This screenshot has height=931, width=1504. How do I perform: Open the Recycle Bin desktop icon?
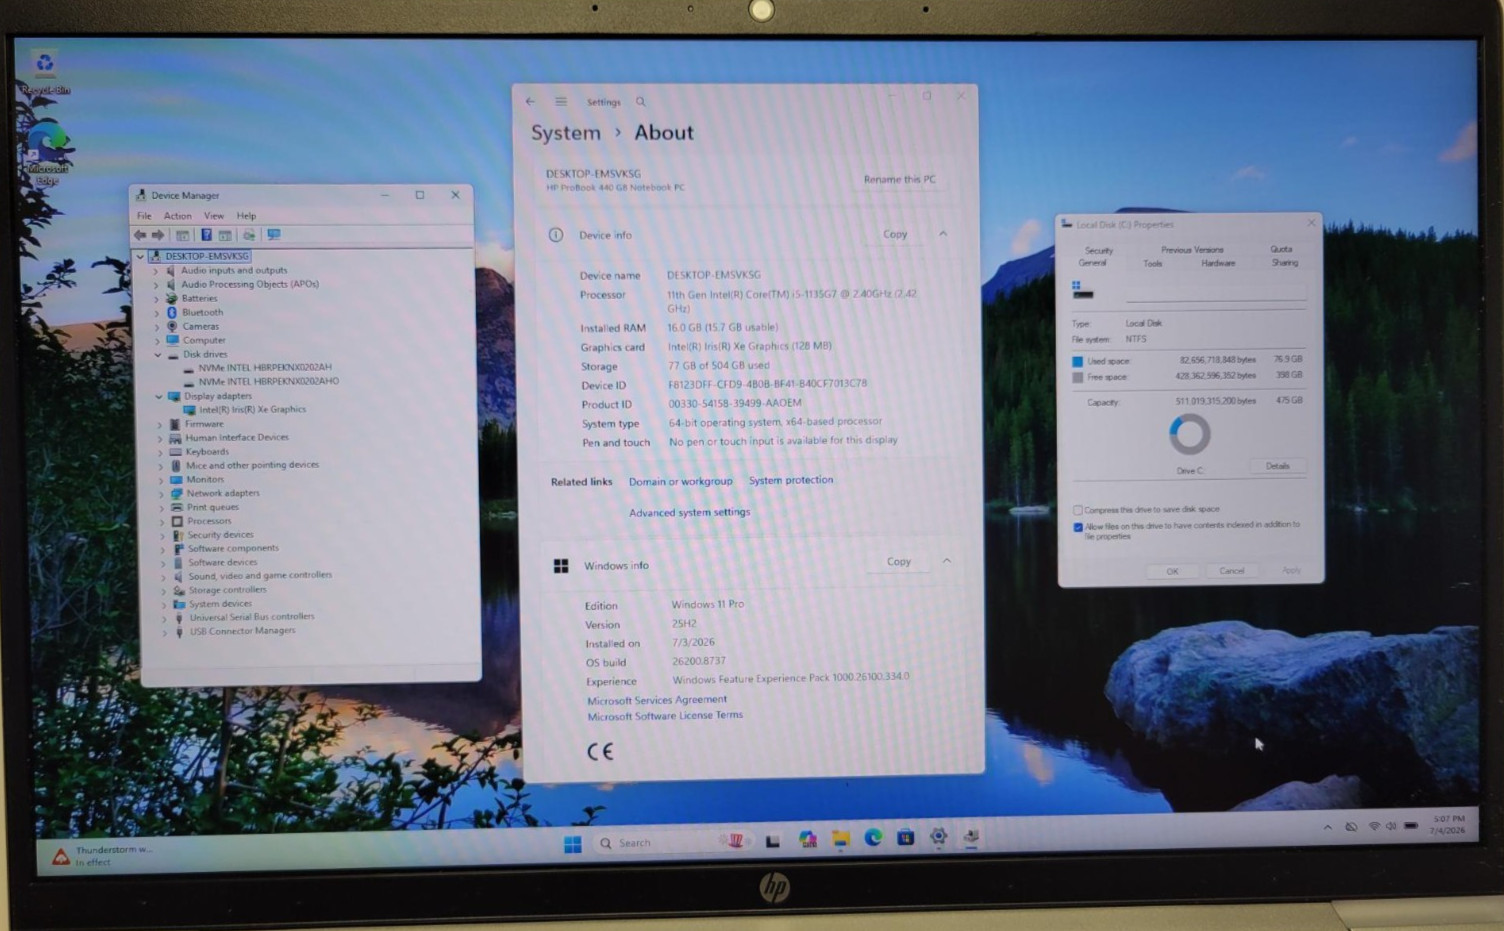tap(45, 73)
